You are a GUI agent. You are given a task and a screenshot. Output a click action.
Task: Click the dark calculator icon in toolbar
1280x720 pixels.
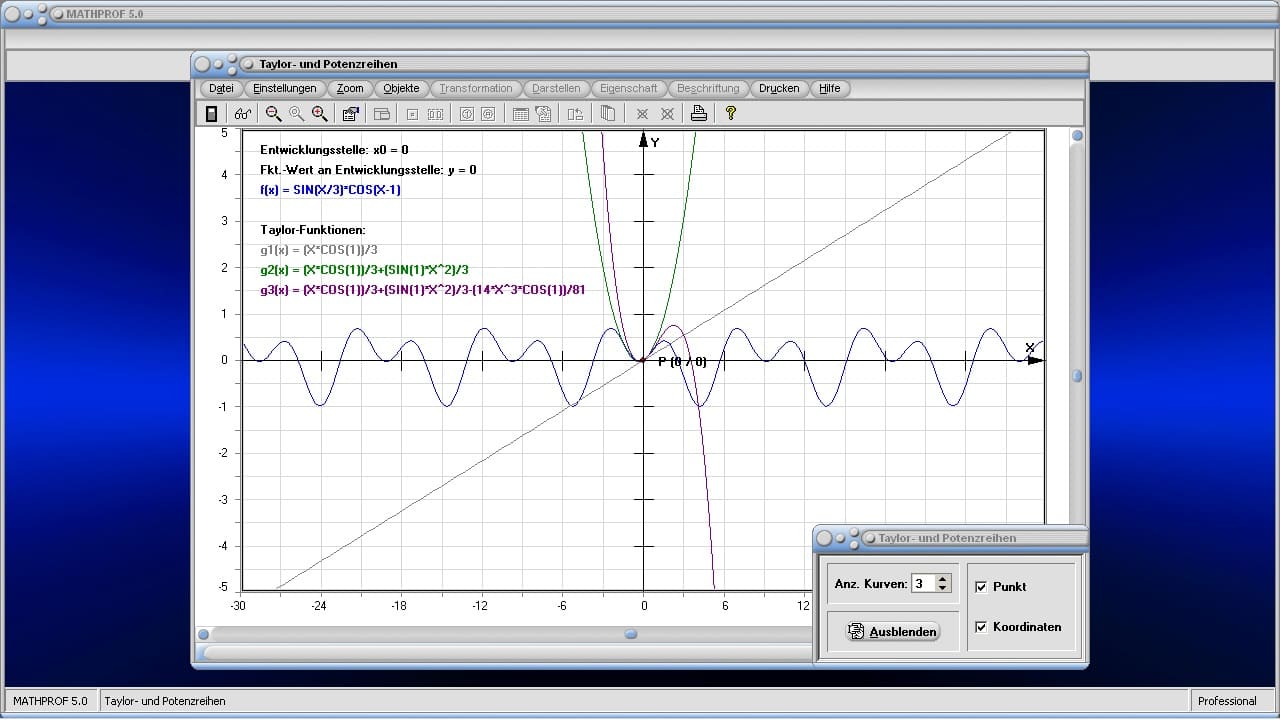(x=211, y=114)
